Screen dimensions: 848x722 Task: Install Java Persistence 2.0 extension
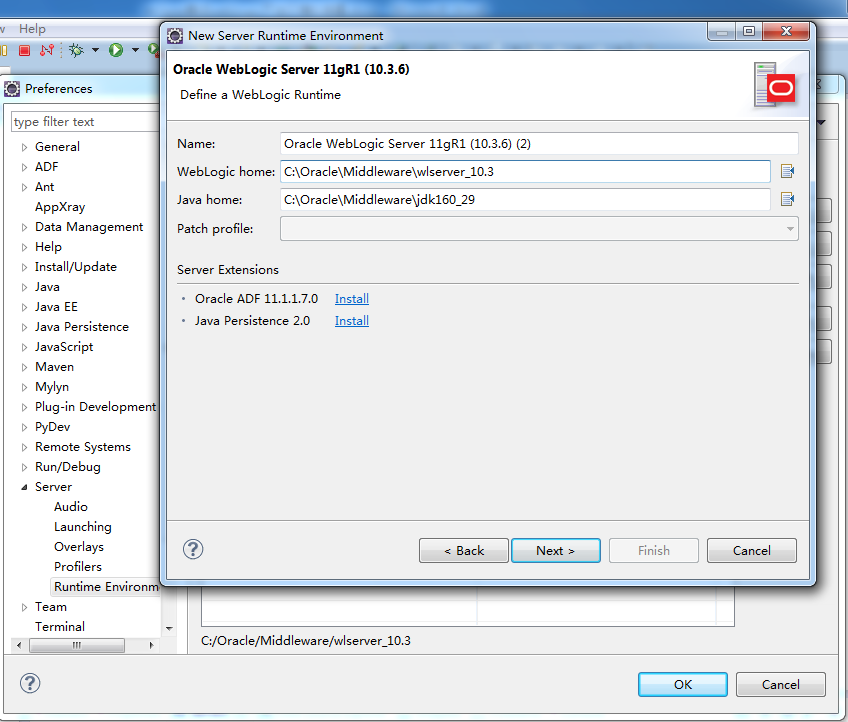tap(352, 321)
